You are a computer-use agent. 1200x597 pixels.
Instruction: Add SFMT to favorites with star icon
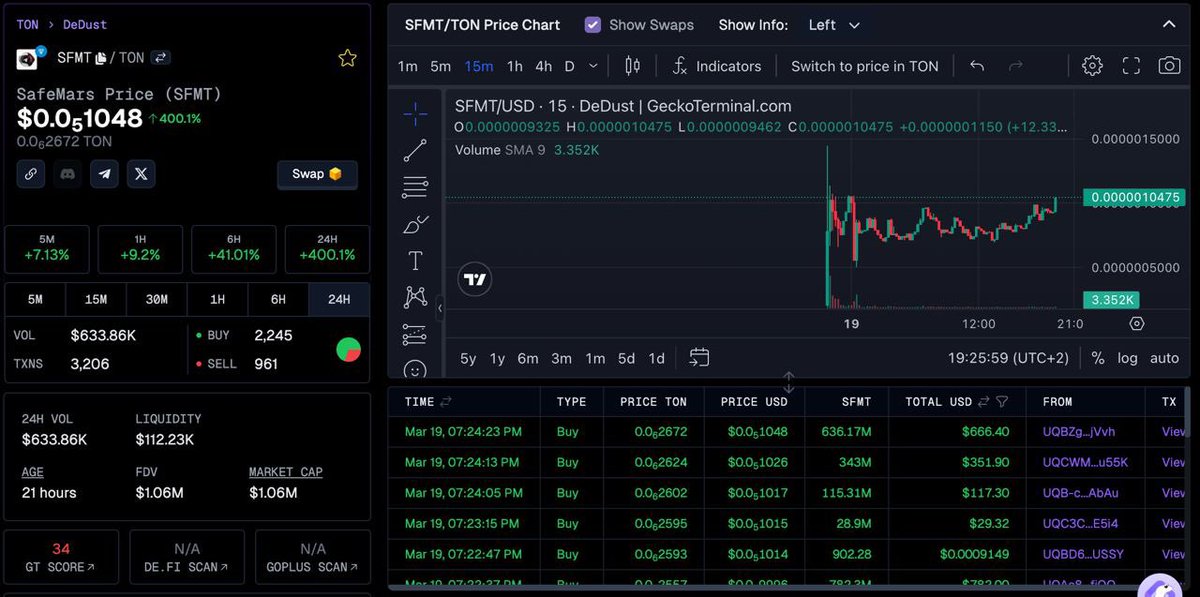pyautogui.click(x=347, y=58)
